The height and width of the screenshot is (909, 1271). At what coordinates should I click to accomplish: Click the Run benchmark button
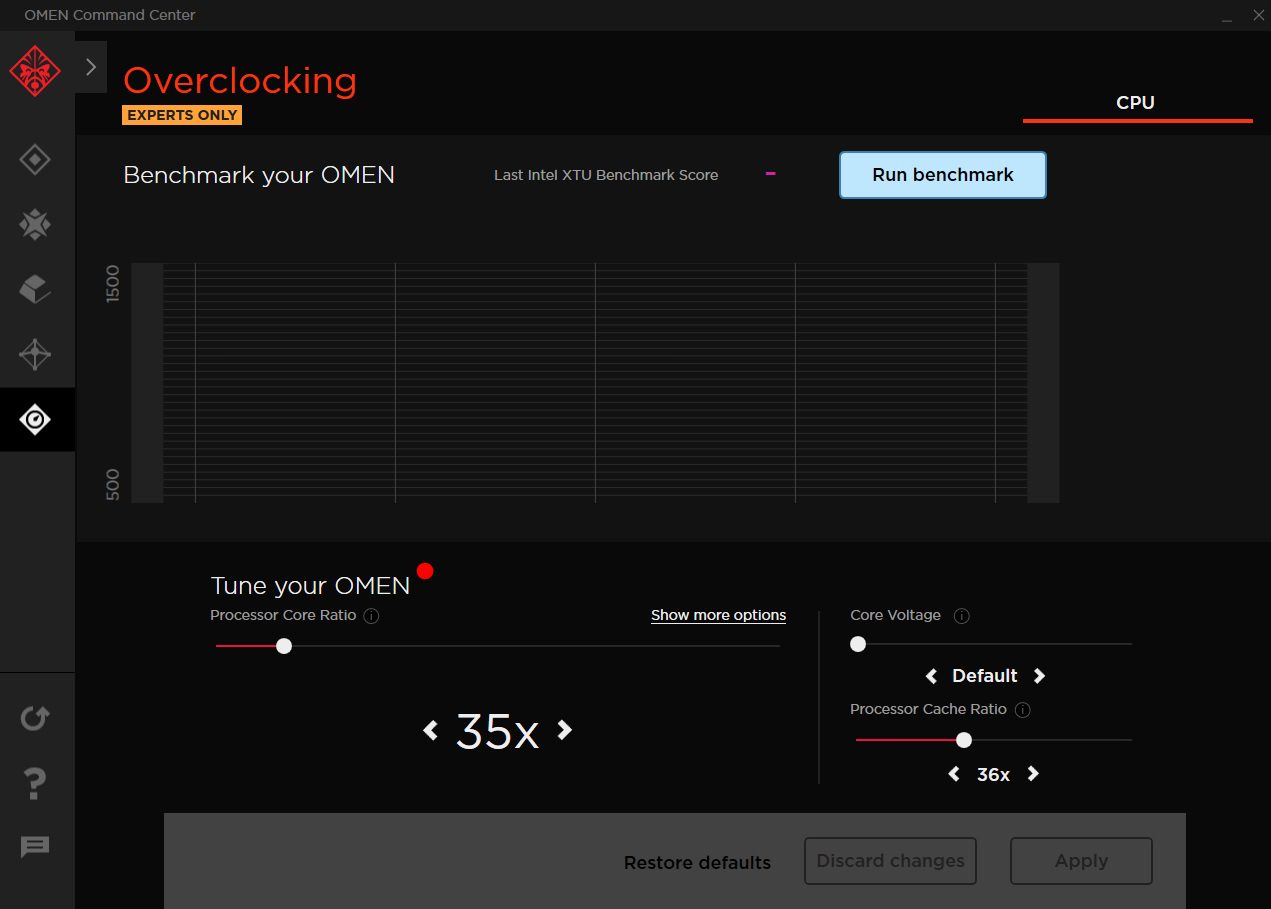pyautogui.click(x=943, y=175)
